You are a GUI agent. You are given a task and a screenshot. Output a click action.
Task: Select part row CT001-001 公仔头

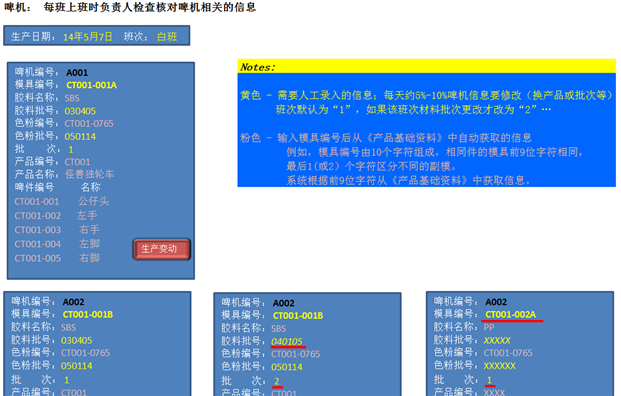tap(62, 202)
